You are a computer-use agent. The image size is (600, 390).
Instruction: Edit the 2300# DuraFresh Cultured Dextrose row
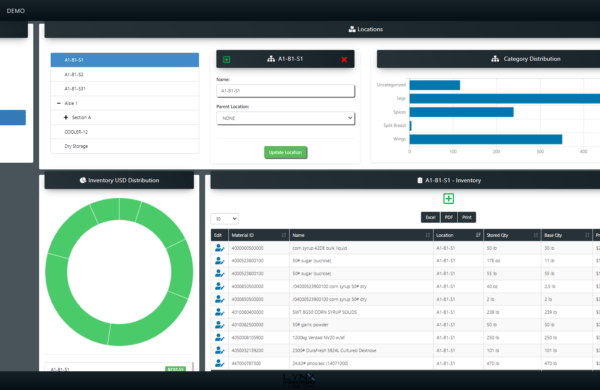pyautogui.click(x=219, y=350)
